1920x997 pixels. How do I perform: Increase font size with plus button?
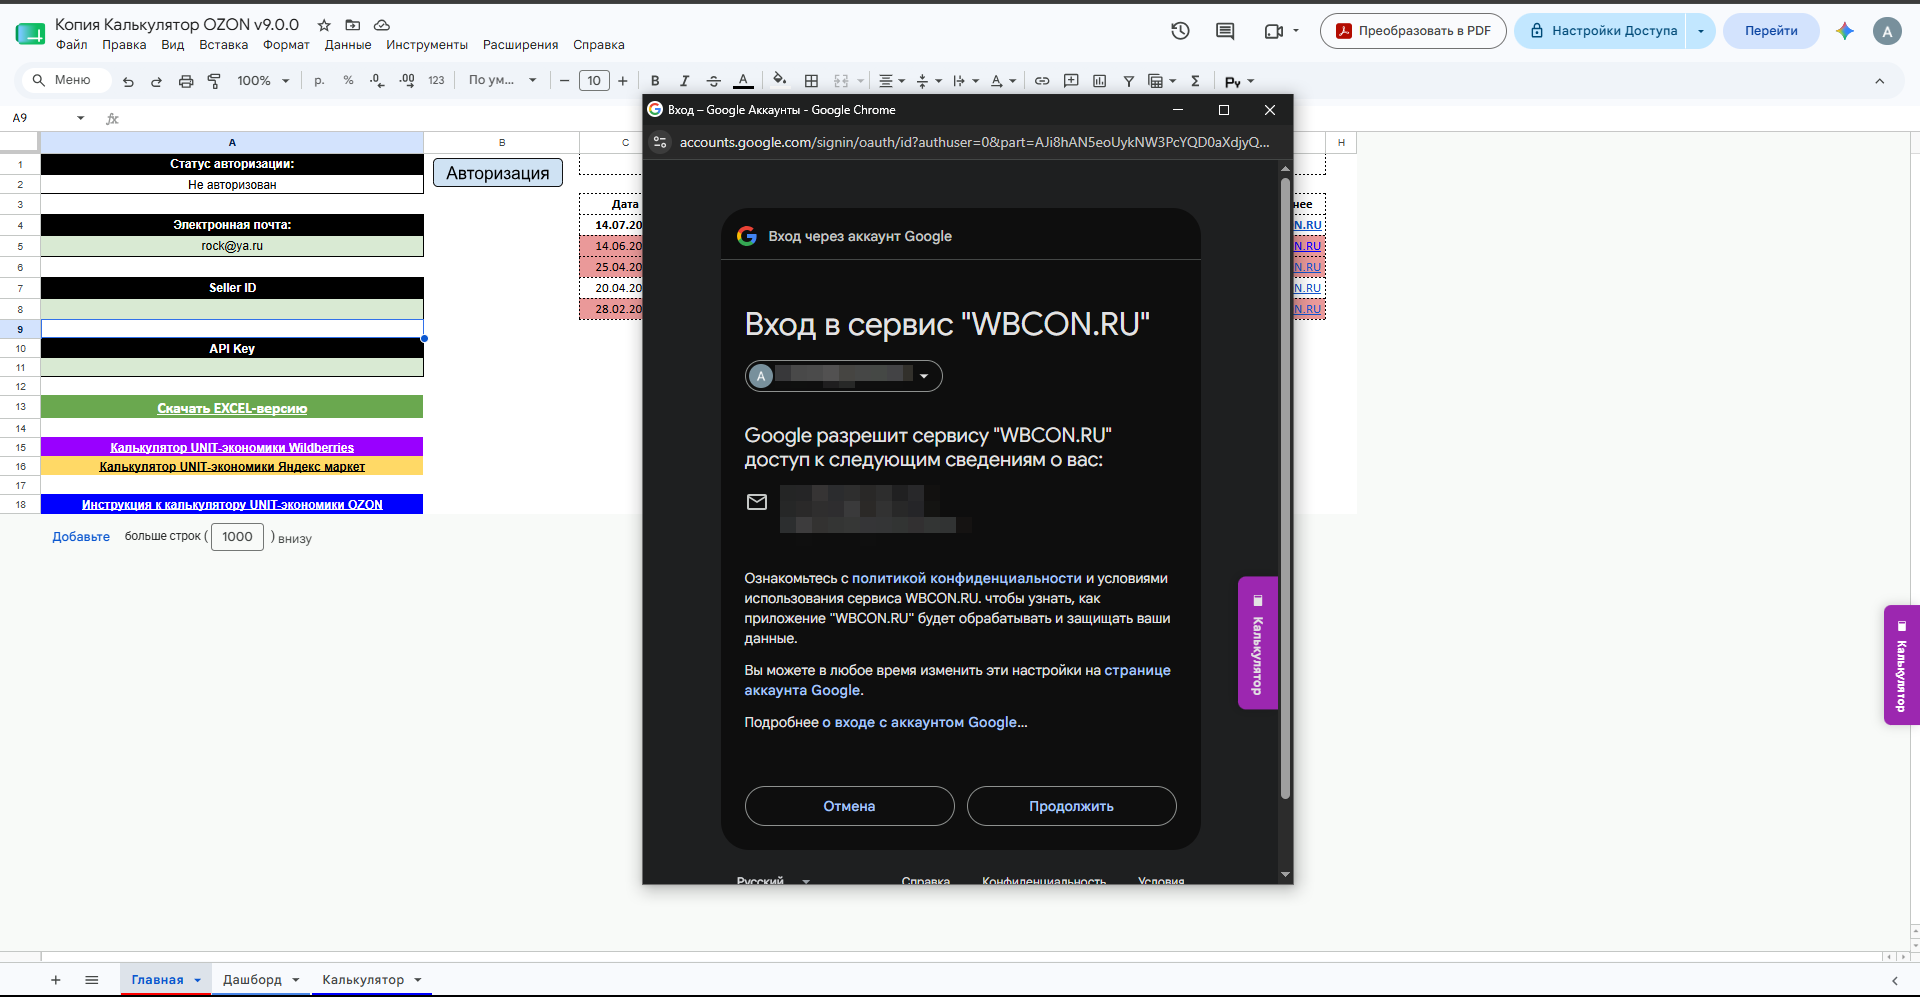[623, 81]
